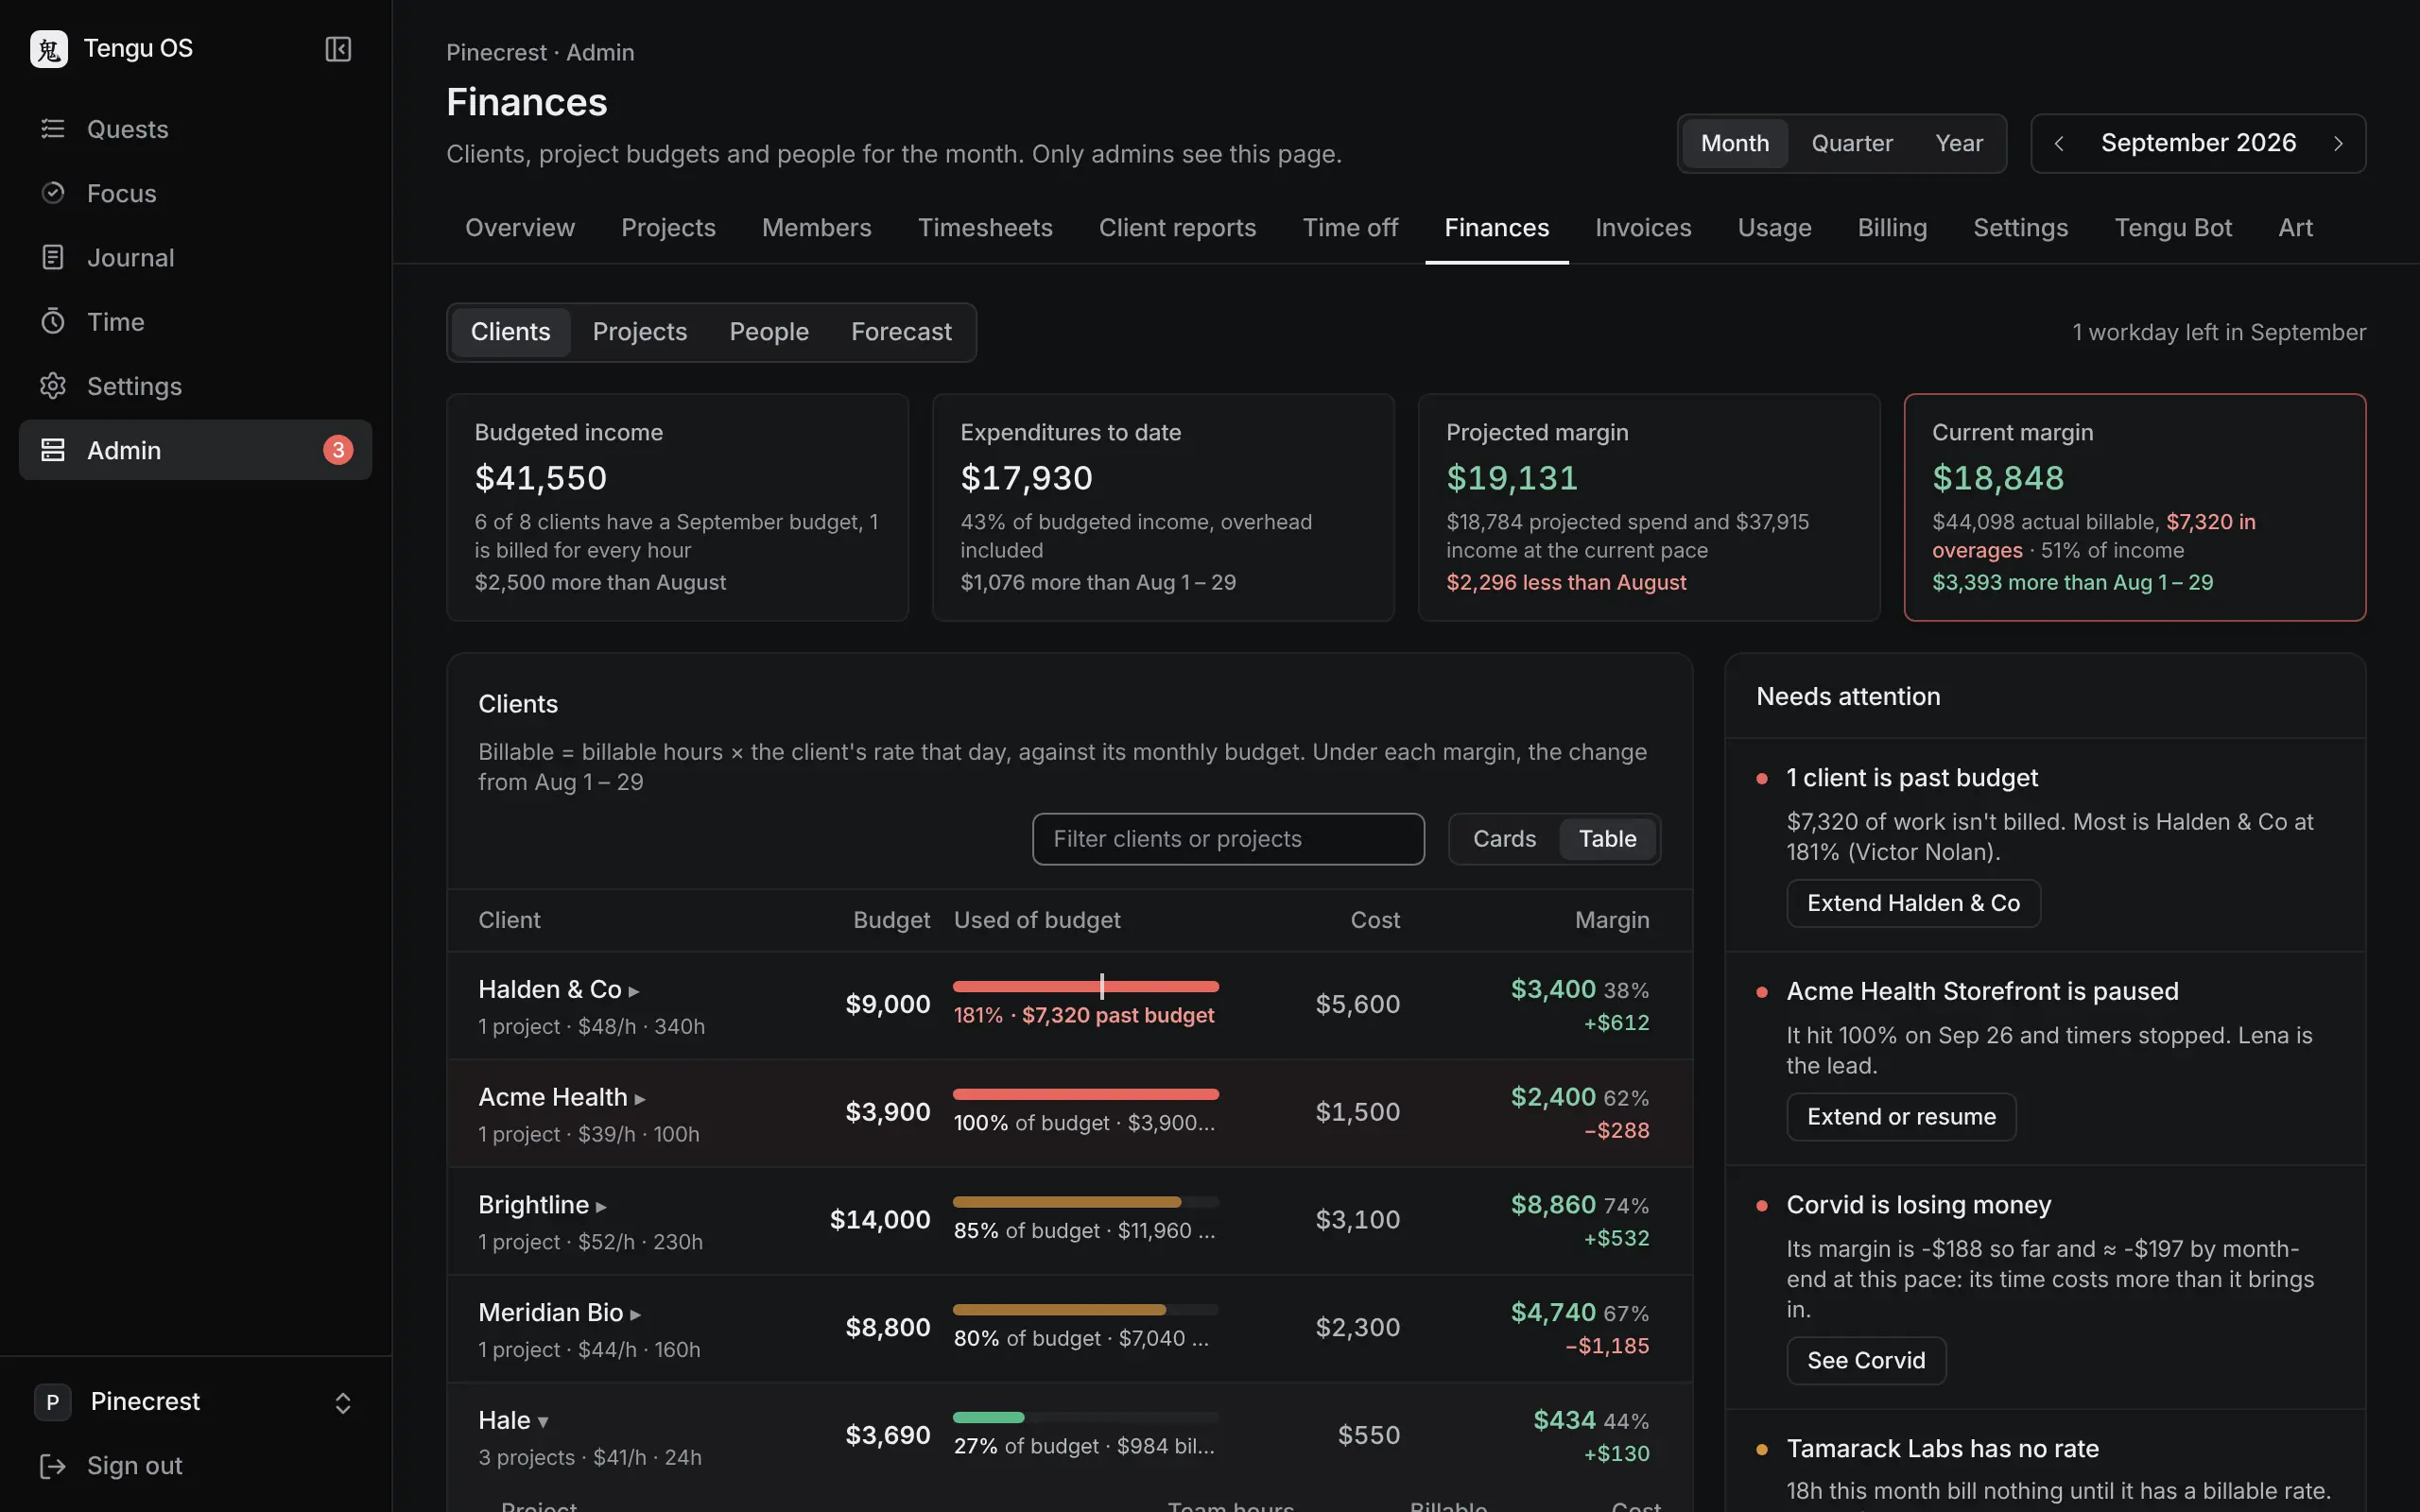The image size is (2420, 1512).
Task: Focus the Filter clients or projects field
Action: point(1228,839)
